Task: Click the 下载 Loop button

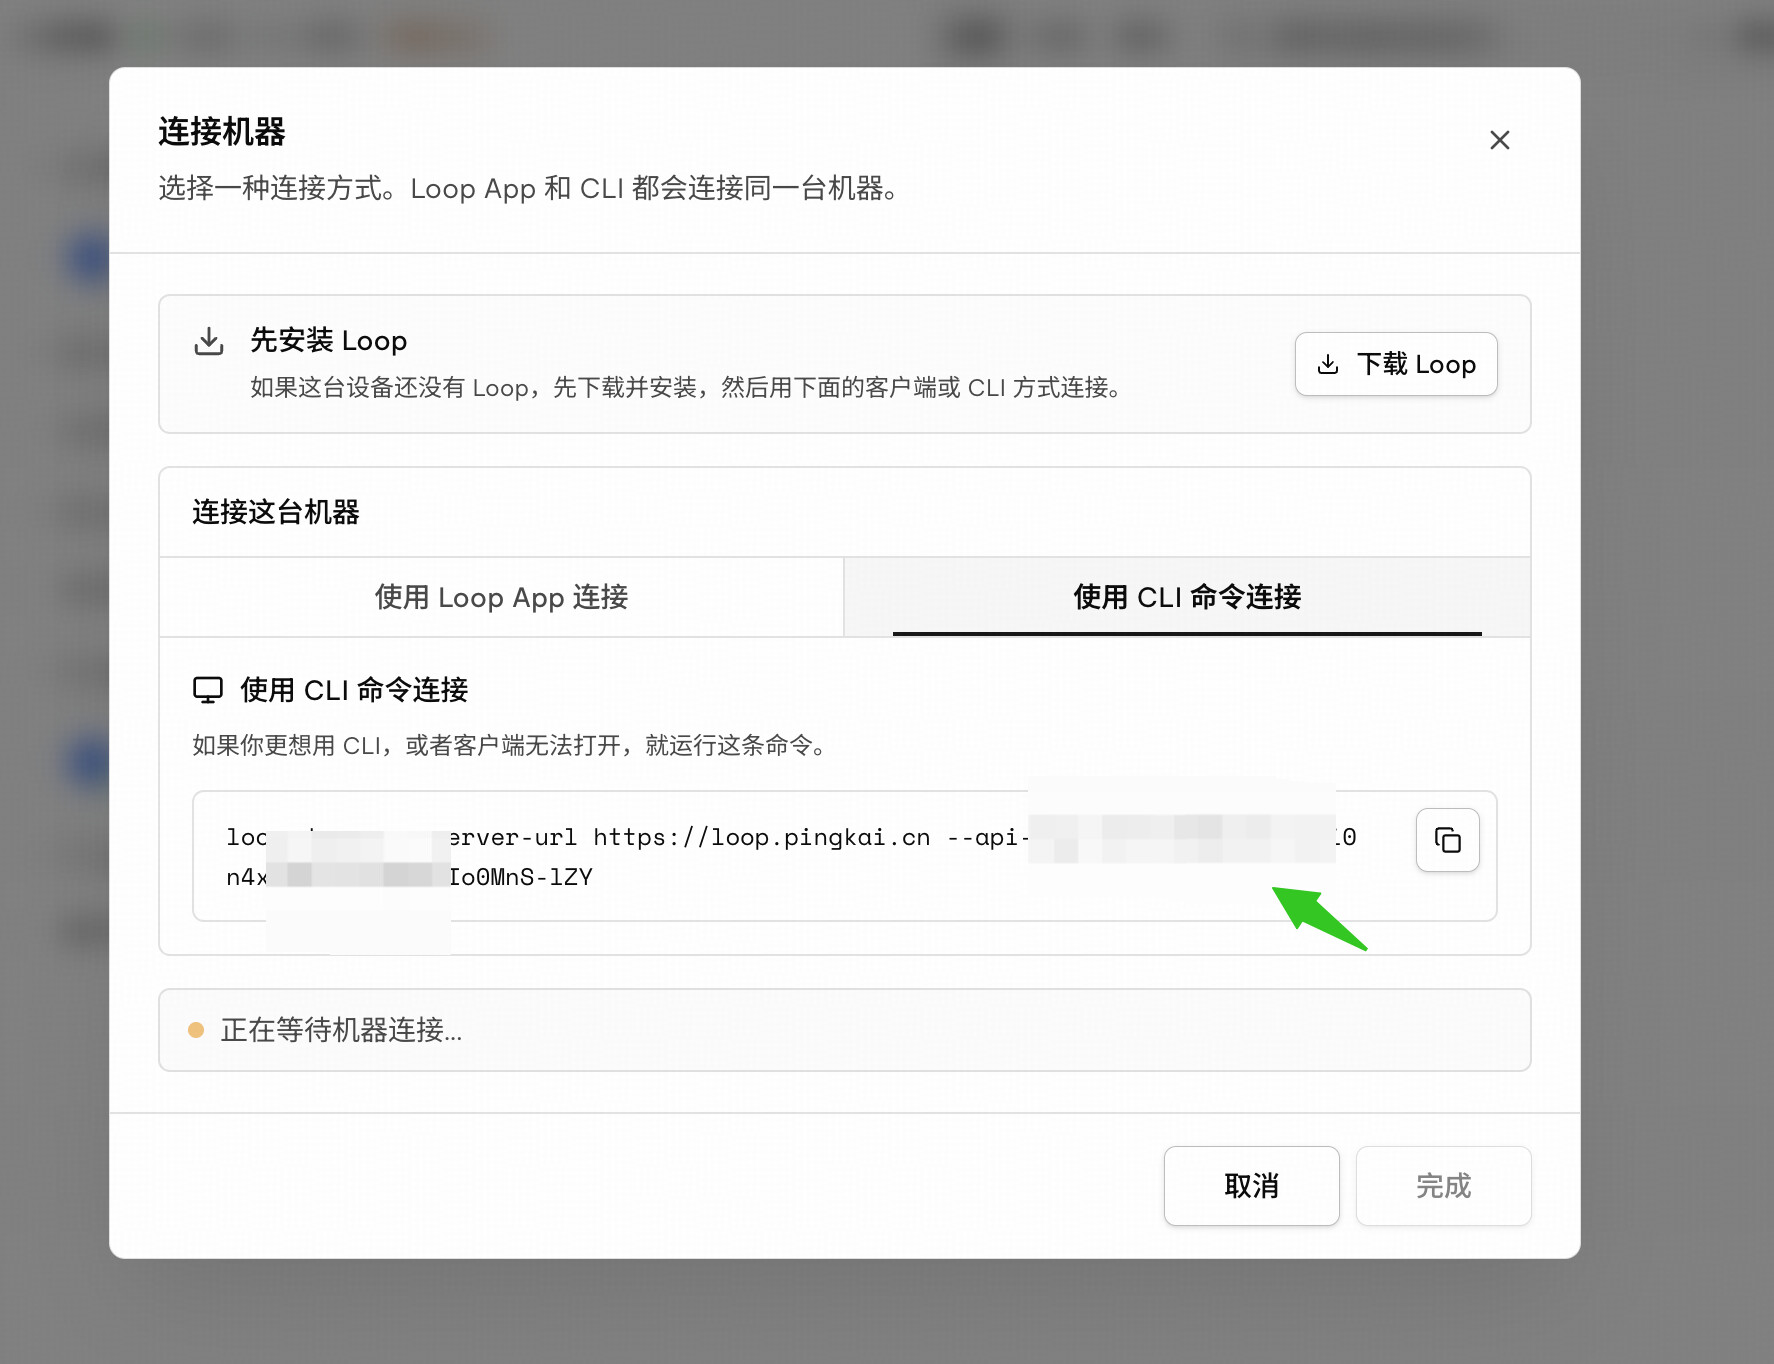Action: click(1396, 364)
